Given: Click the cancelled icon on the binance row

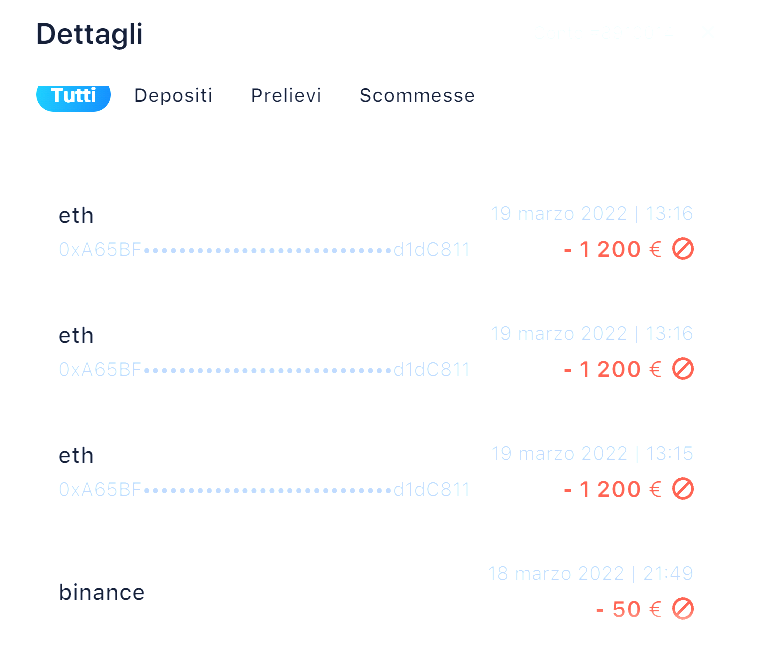Looking at the screenshot, I should tap(683, 608).
